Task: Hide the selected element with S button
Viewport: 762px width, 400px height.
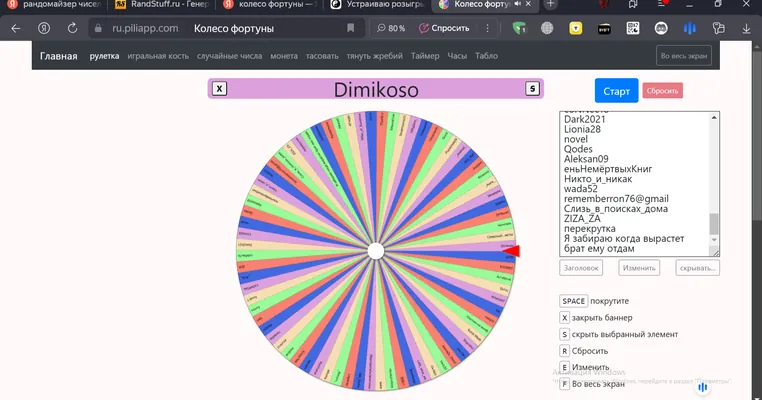Action: click(533, 88)
